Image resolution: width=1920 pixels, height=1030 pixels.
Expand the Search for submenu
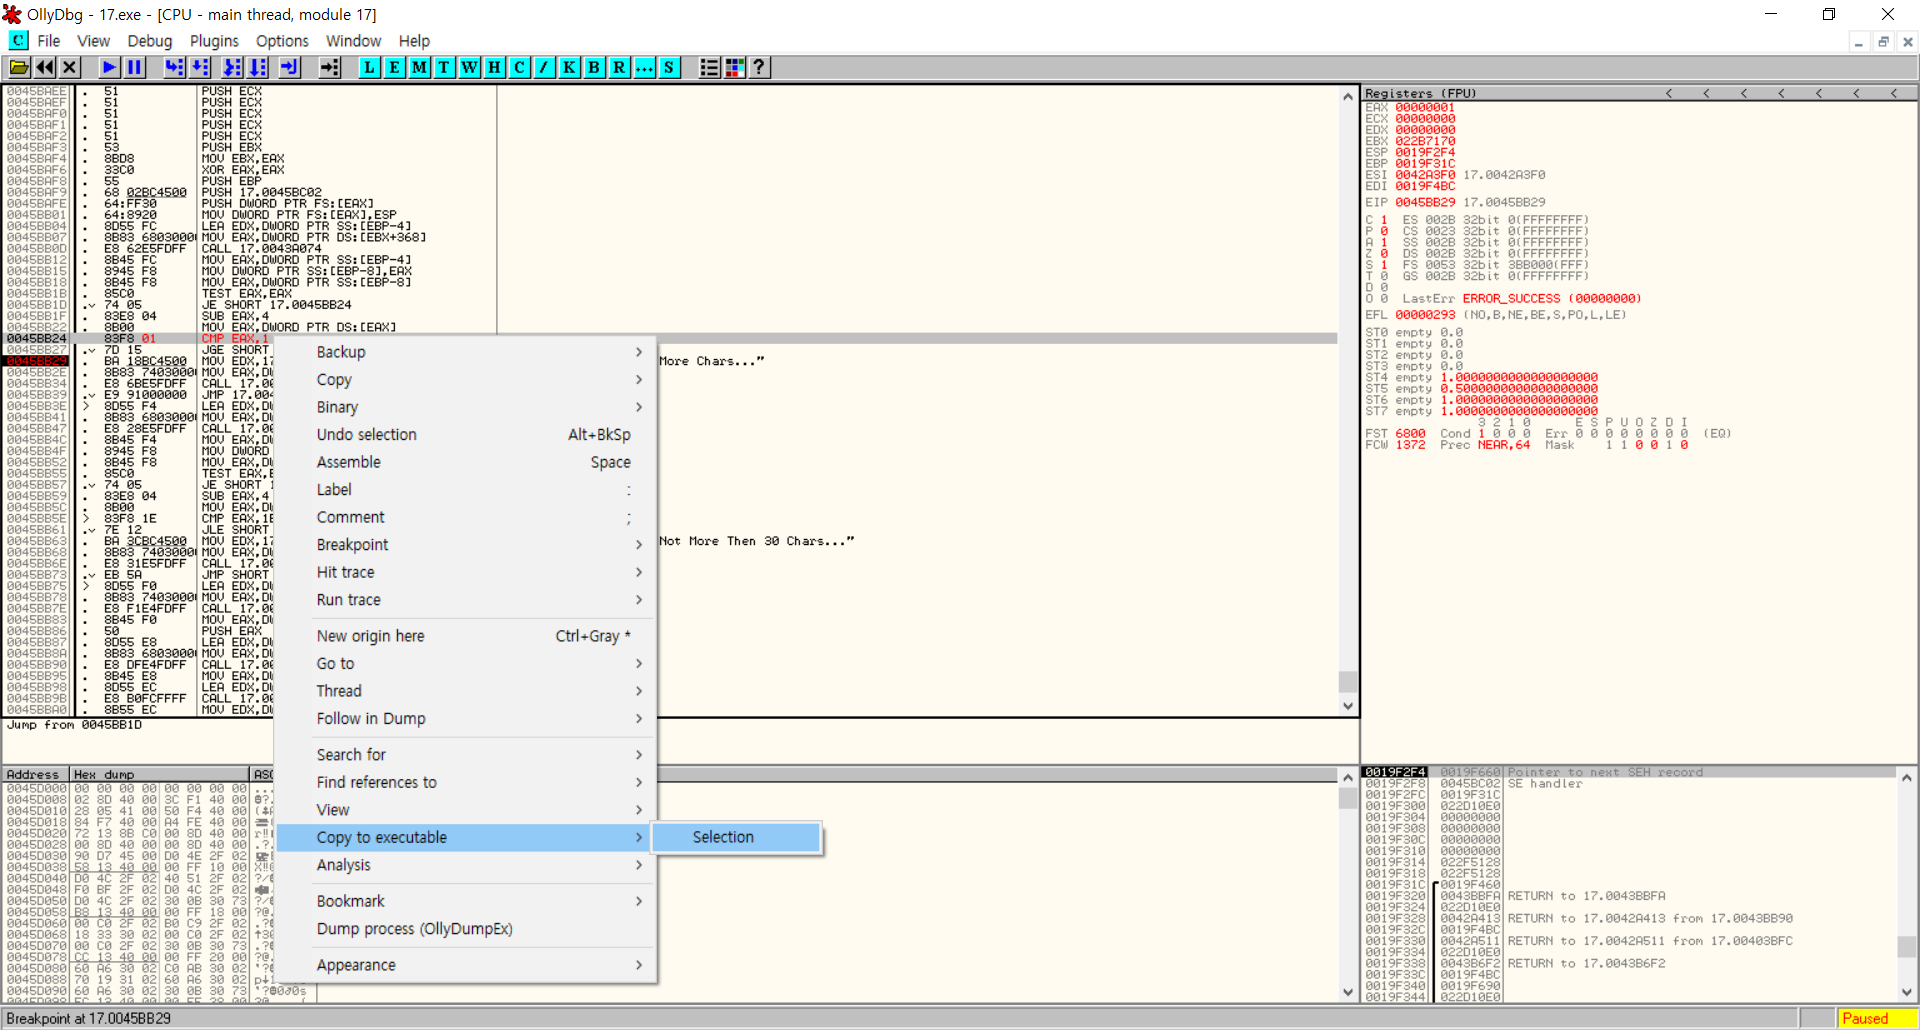click(466, 755)
